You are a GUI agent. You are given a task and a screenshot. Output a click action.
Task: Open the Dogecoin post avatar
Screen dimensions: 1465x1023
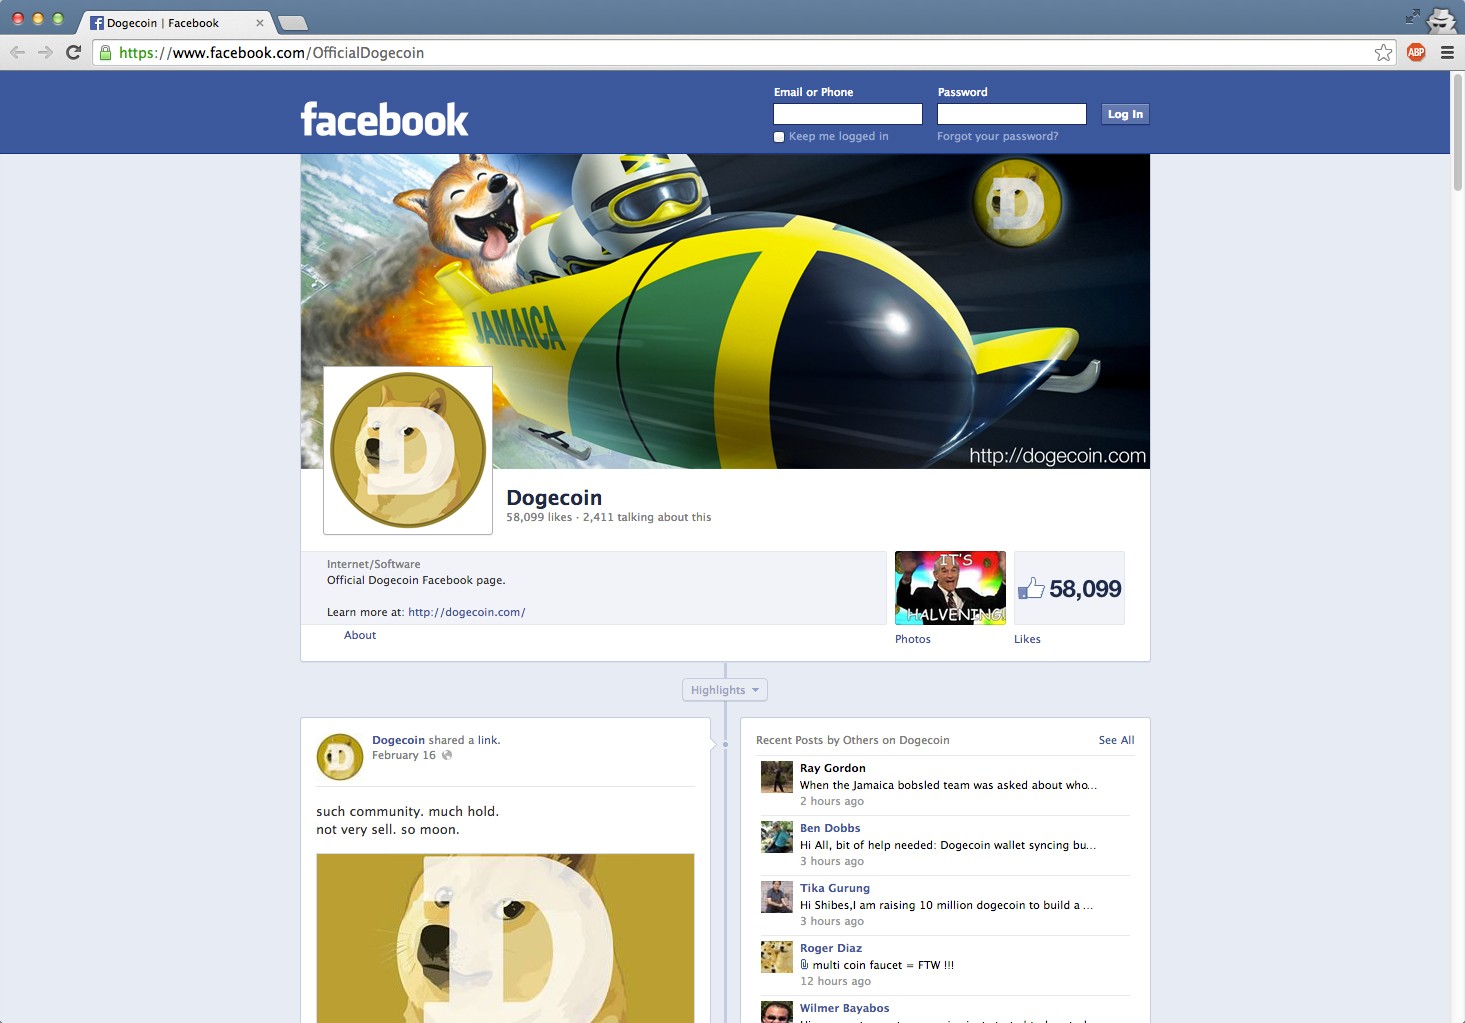339,757
